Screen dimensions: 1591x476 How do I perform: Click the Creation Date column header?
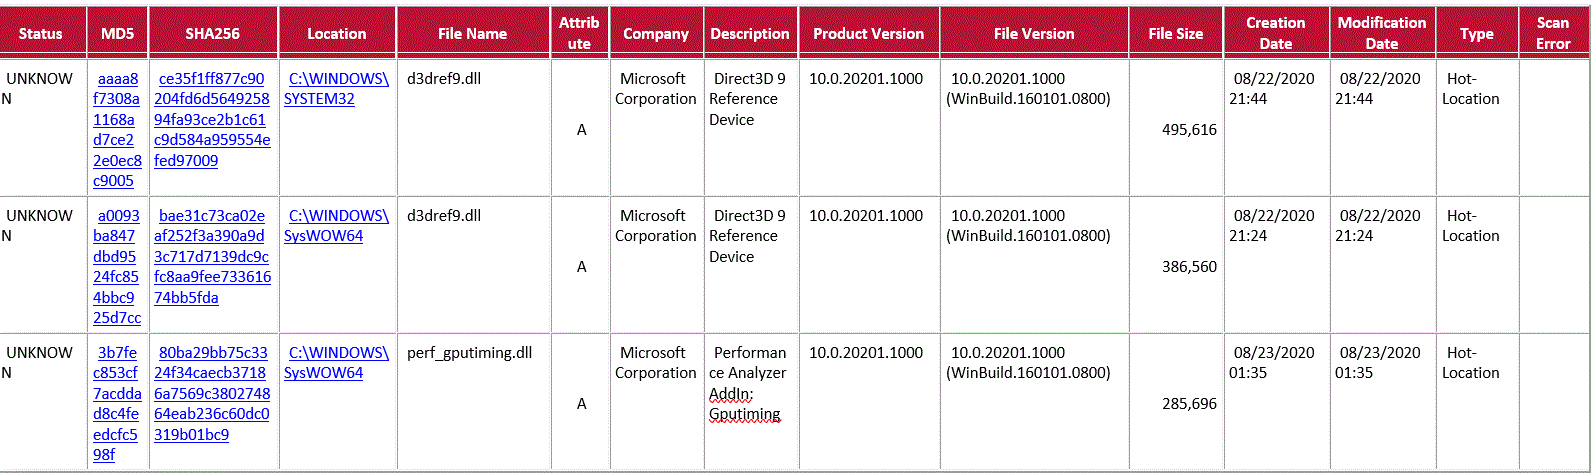[1275, 33]
